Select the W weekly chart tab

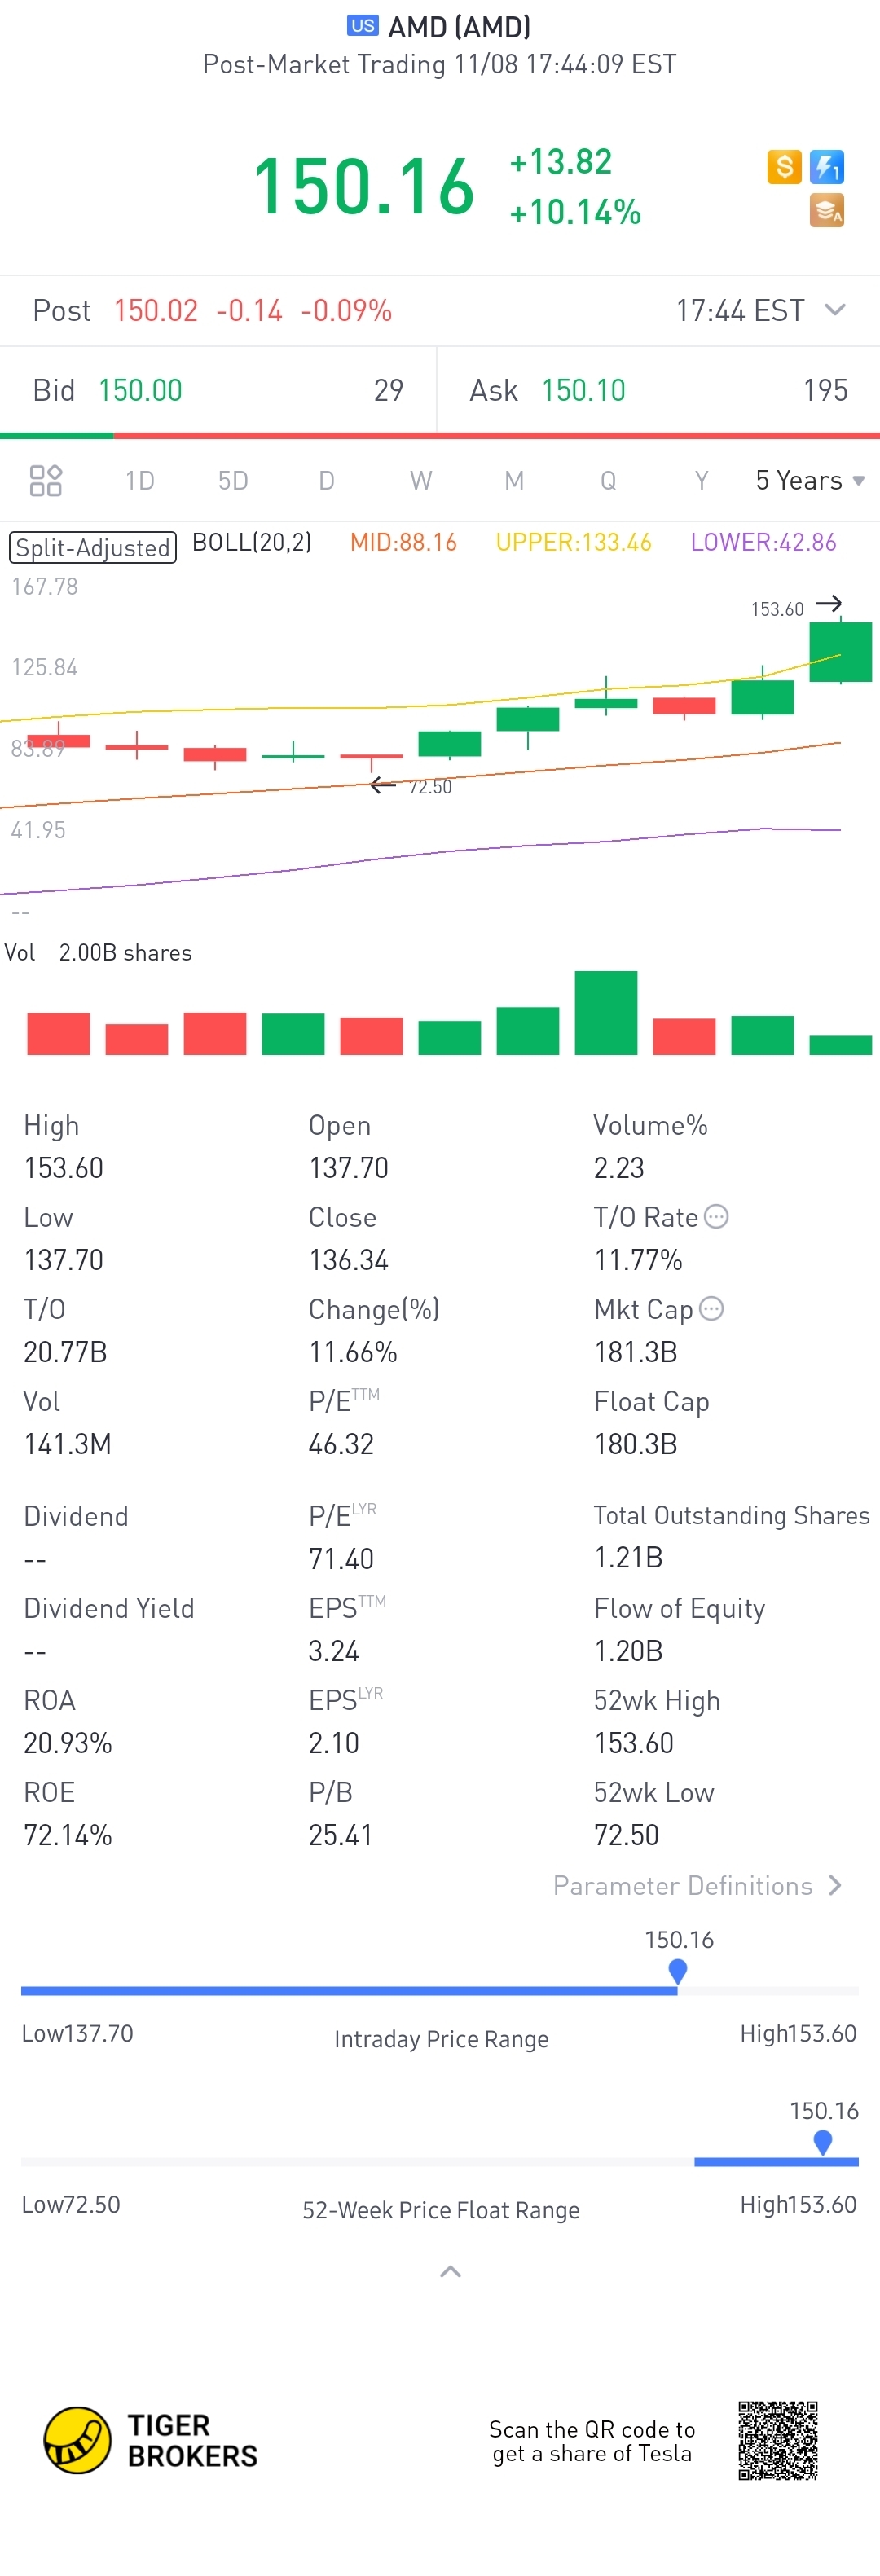tap(421, 481)
